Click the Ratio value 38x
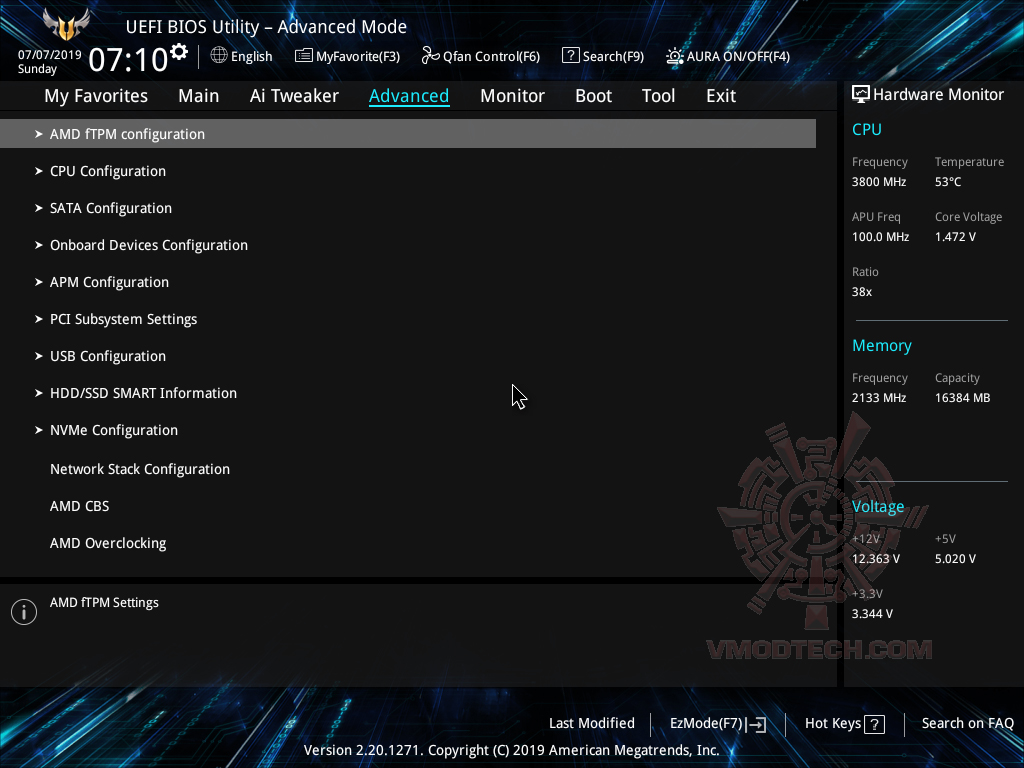 point(861,292)
